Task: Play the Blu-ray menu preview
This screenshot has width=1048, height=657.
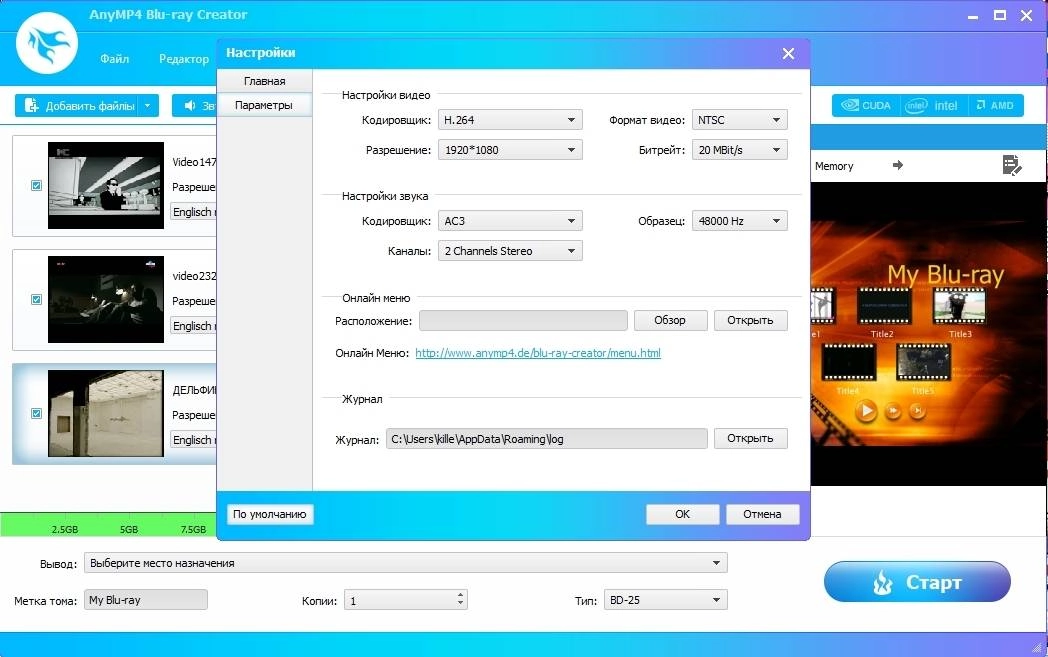Action: [866, 410]
